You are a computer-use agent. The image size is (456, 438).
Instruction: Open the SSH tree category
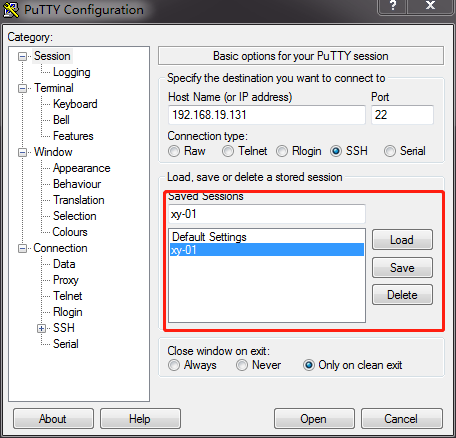click(64, 328)
